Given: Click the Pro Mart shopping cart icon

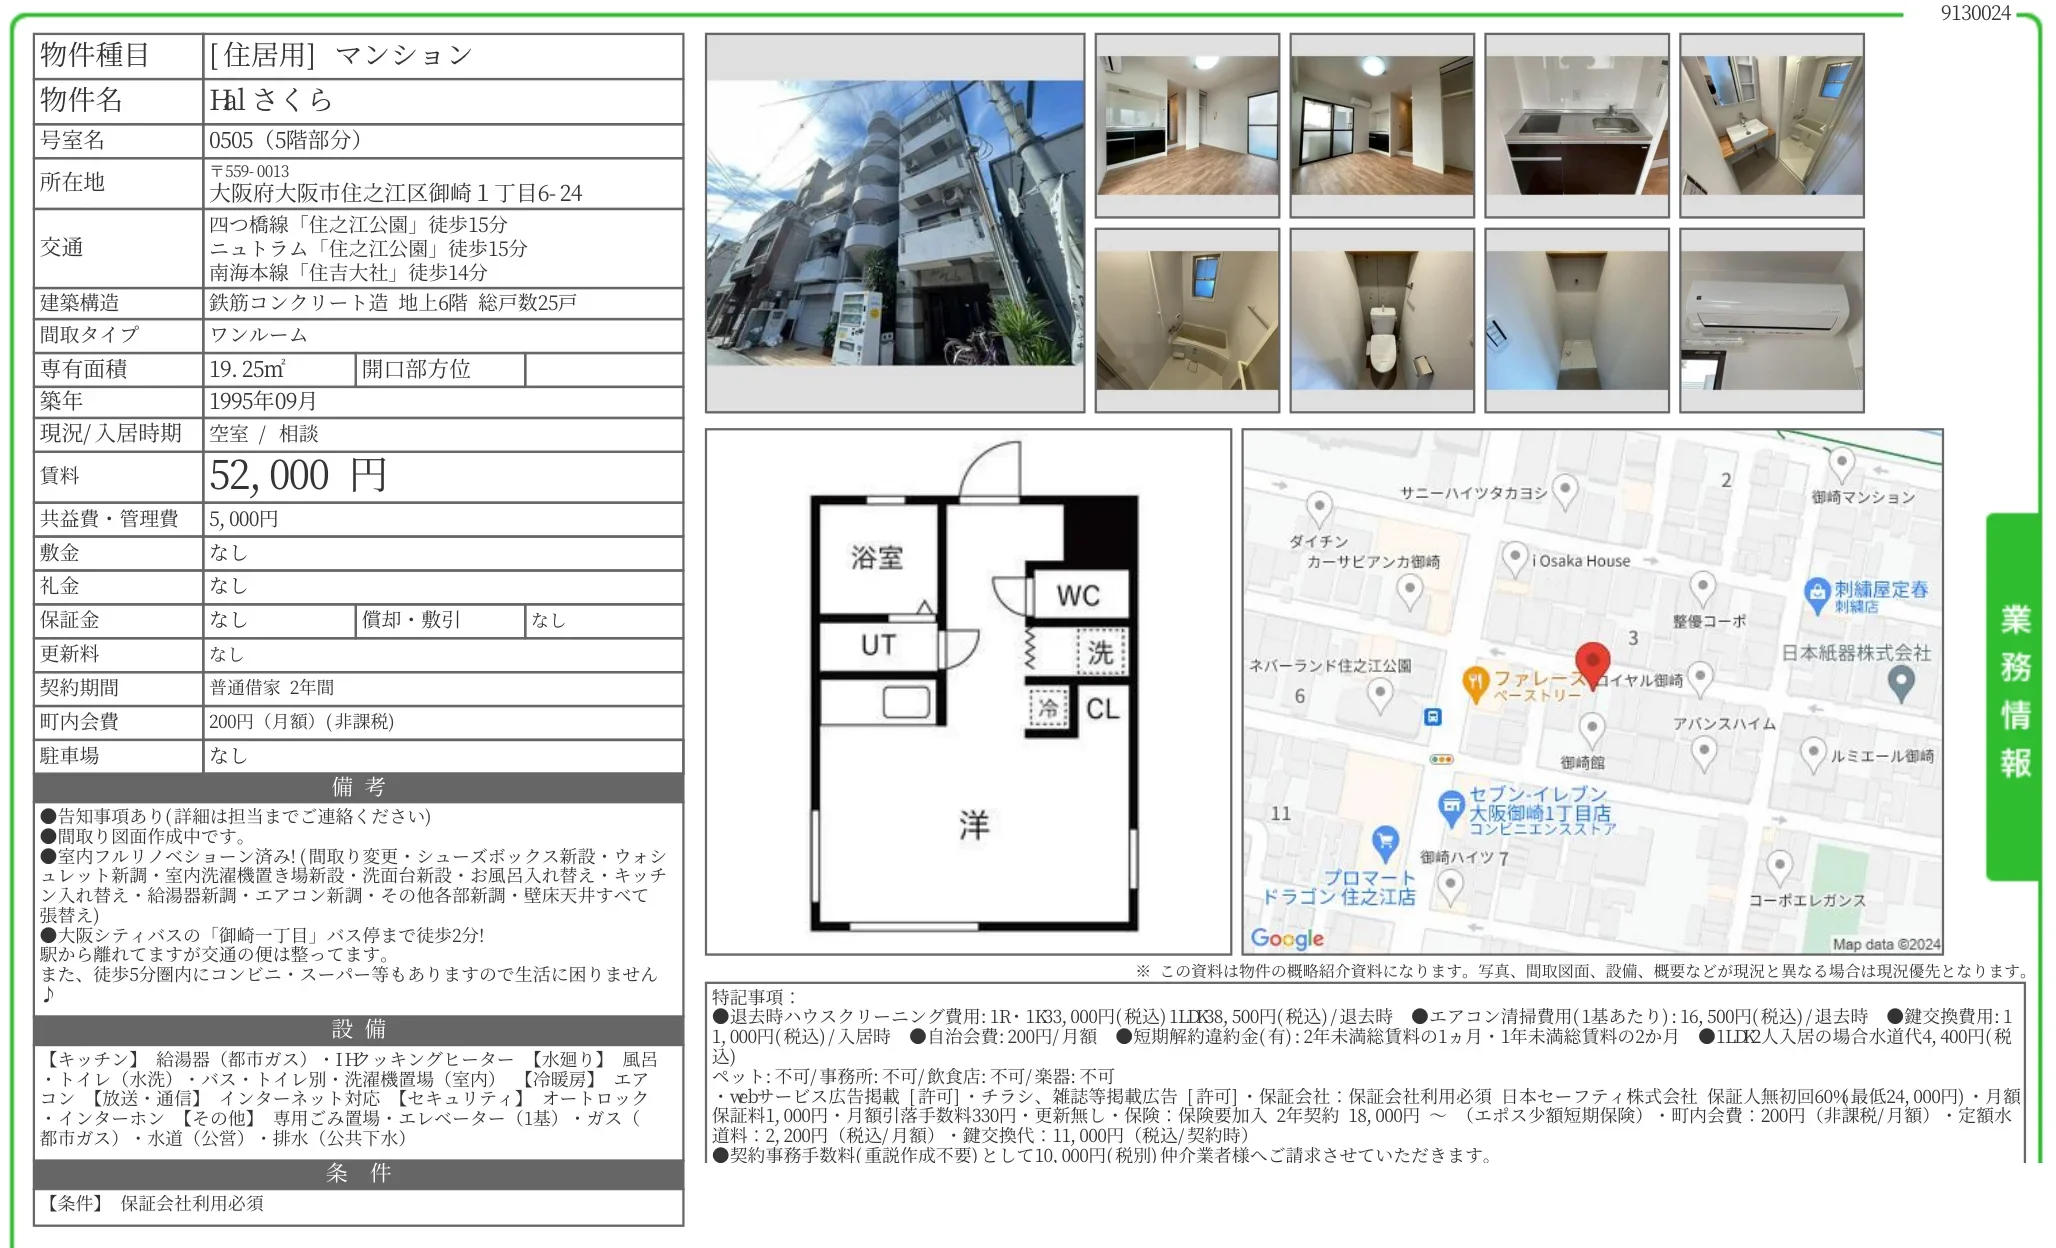Looking at the screenshot, I should pos(1385,842).
